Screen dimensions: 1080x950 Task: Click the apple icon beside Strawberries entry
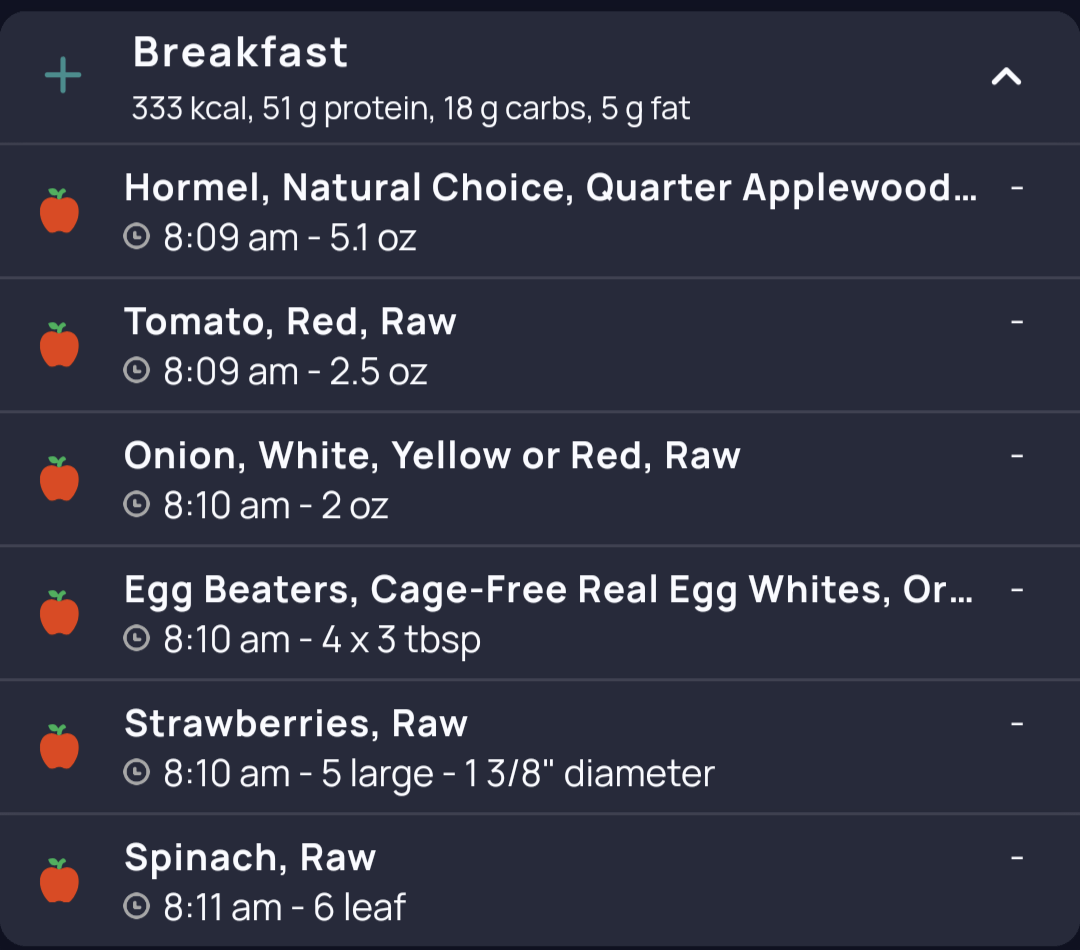(59, 747)
